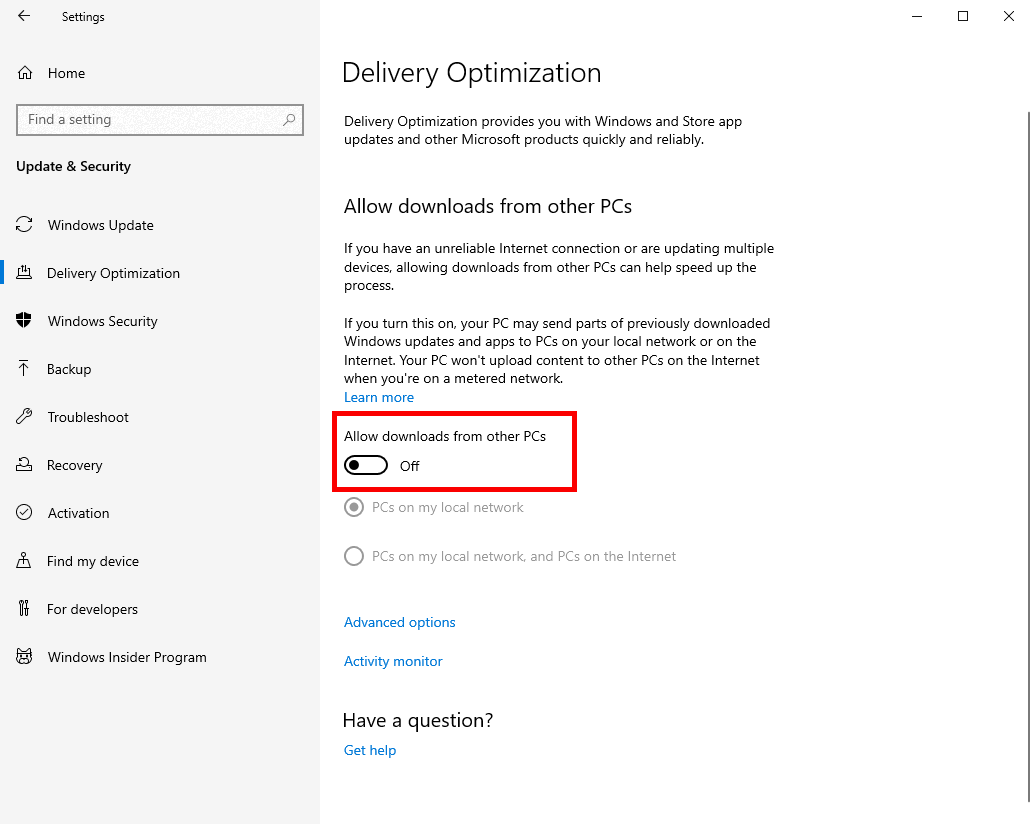Open Recovery settings

click(x=160, y=465)
